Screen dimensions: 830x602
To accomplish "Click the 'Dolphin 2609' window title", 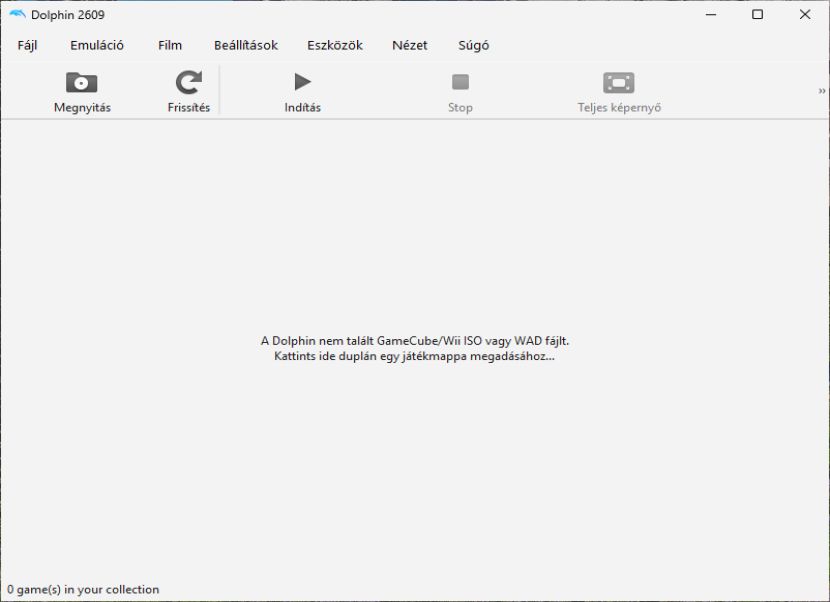I will coord(68,15).
